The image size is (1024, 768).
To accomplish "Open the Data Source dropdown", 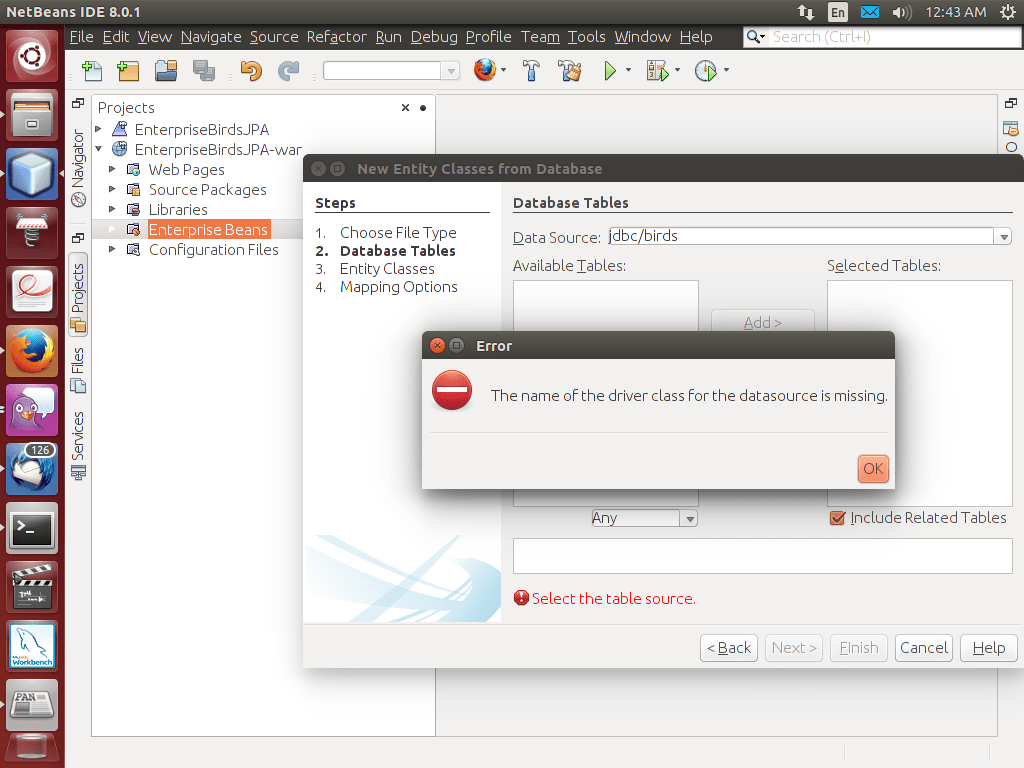I will [1004, 236].
